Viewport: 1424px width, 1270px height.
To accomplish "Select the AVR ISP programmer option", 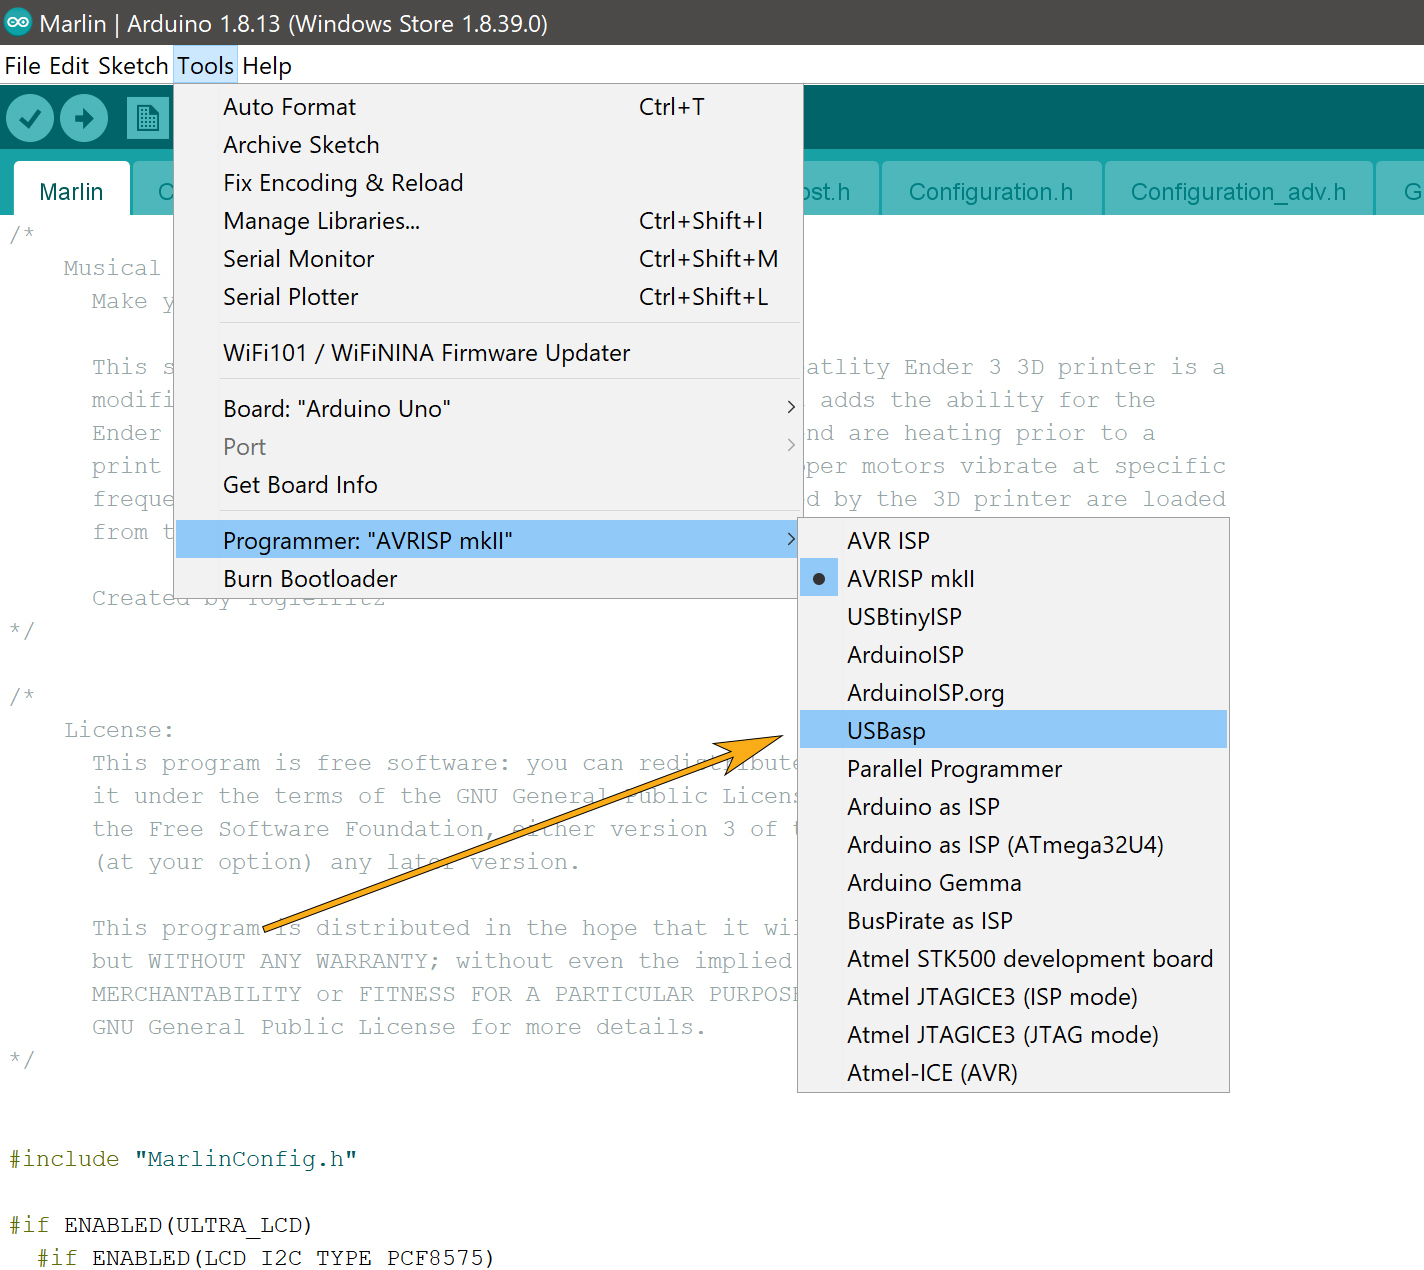I will 888,540.
